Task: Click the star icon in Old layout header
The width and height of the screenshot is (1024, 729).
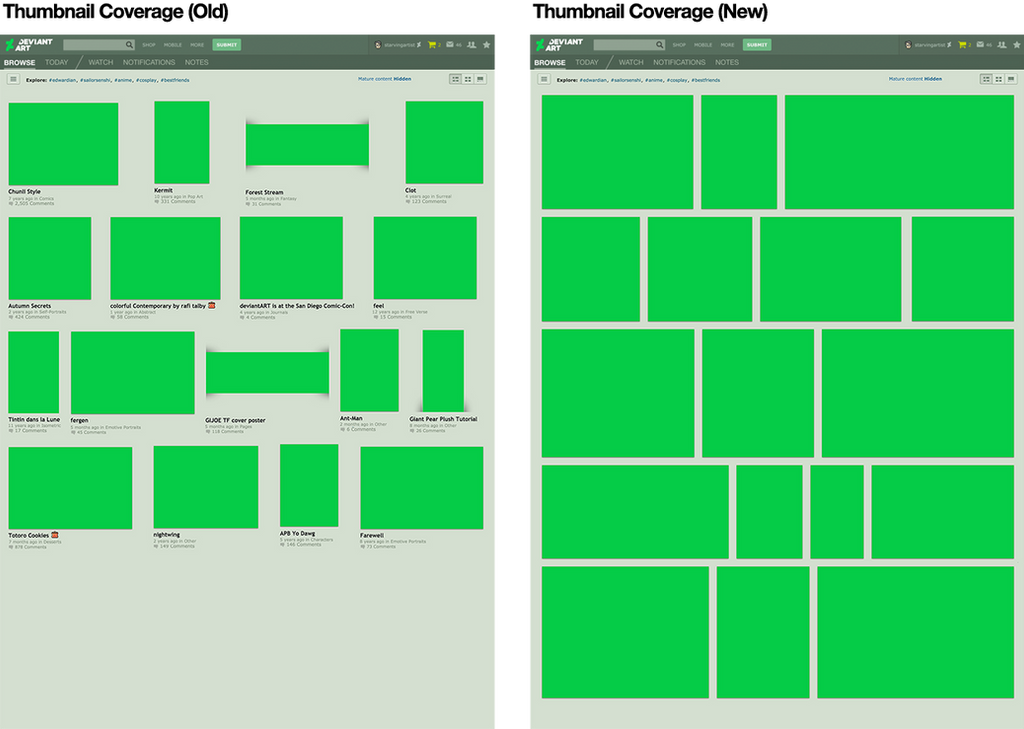Action: [487, 44]
